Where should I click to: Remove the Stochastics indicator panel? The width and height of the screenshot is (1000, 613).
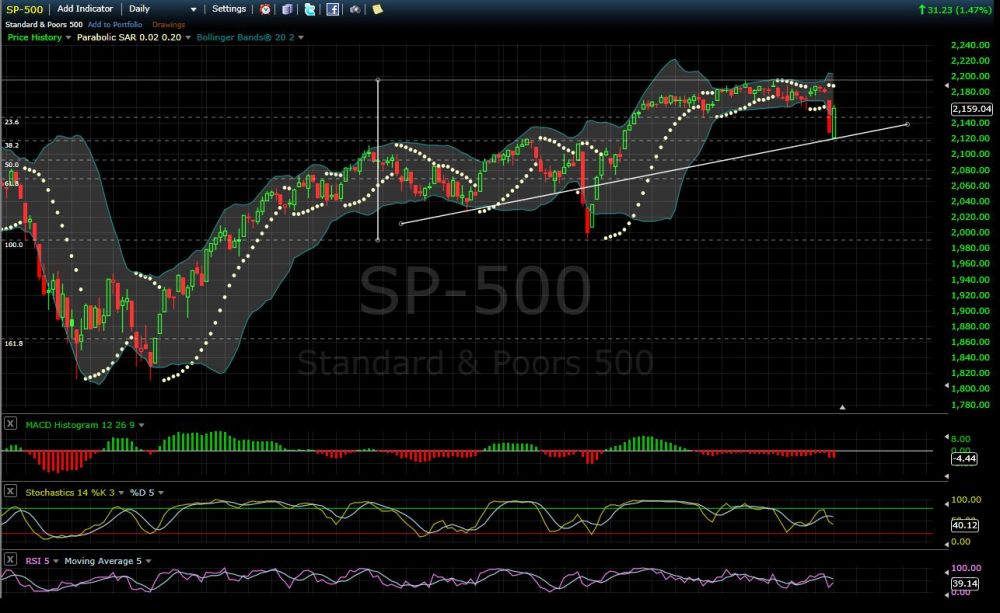[10, 491]
